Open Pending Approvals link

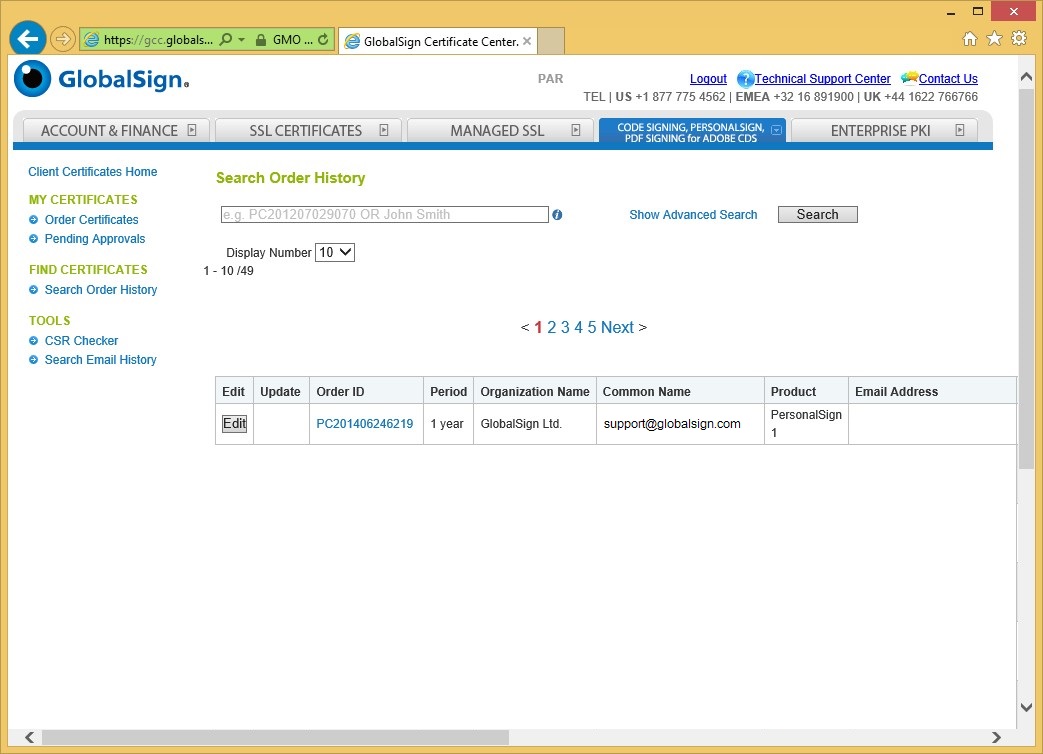(94, 239)
